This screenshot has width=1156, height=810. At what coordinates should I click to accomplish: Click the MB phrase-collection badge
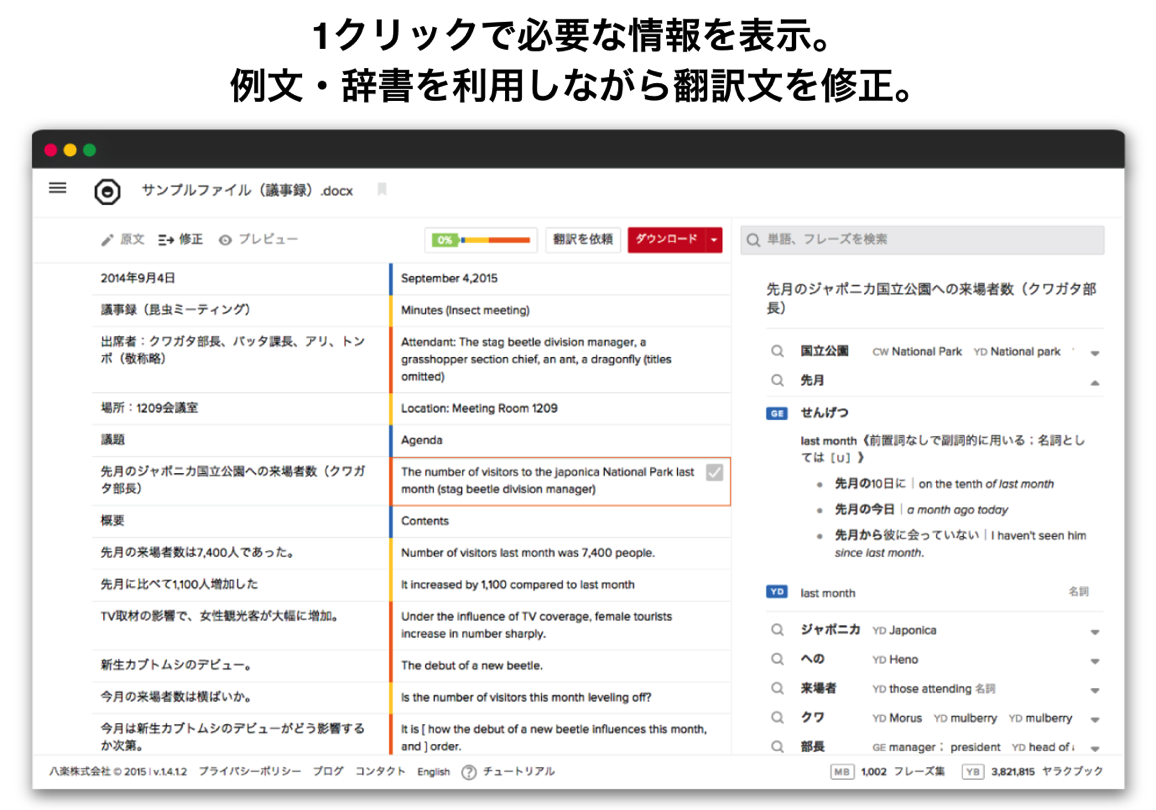841,772
